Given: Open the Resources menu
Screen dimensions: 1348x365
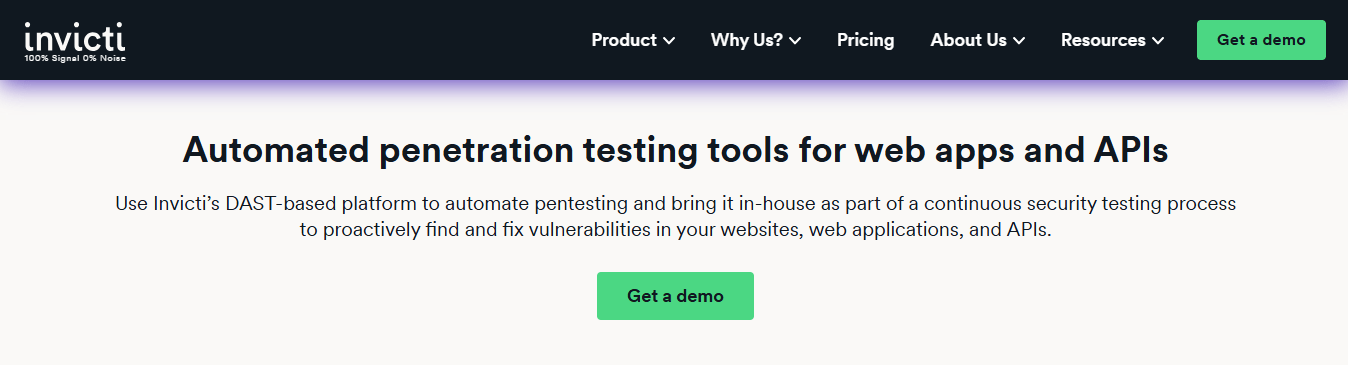Looking at the screenshot, I should [1113, 40].
